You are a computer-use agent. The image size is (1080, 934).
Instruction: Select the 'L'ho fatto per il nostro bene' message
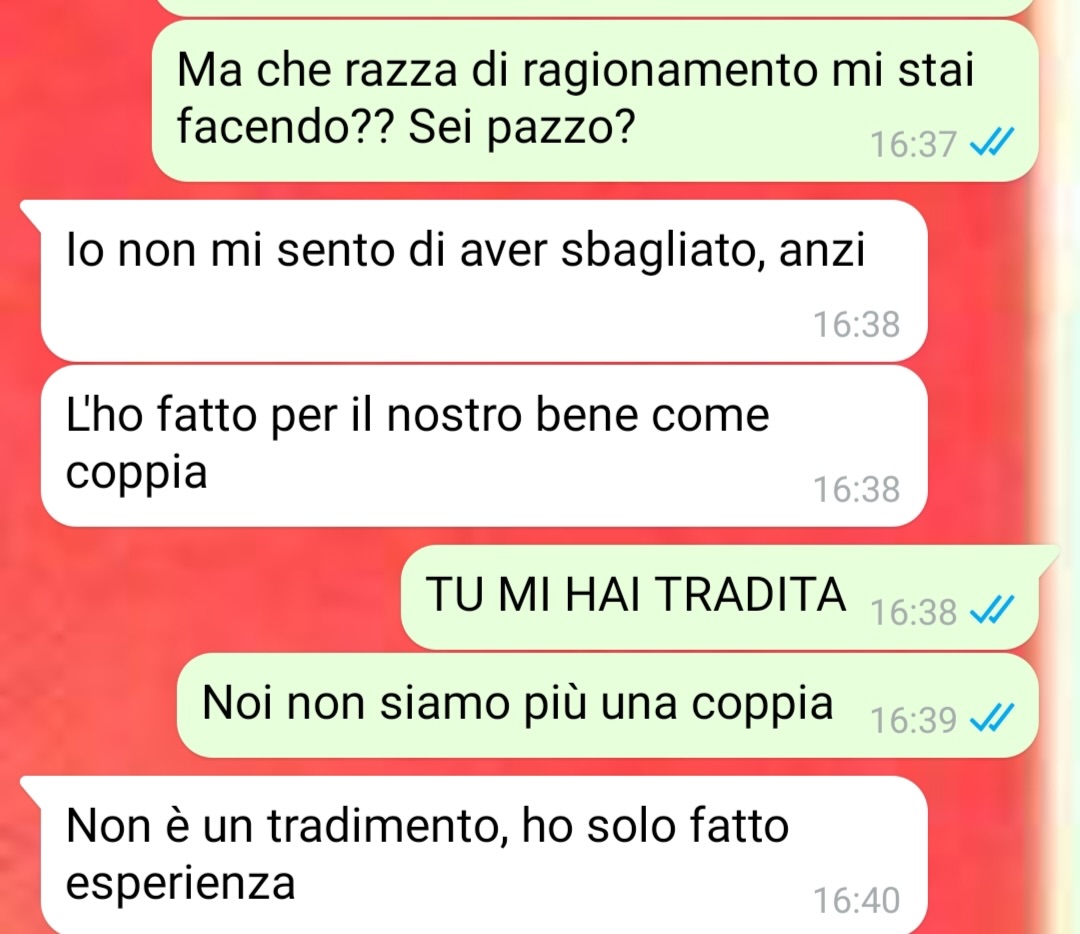pos(484,446)
